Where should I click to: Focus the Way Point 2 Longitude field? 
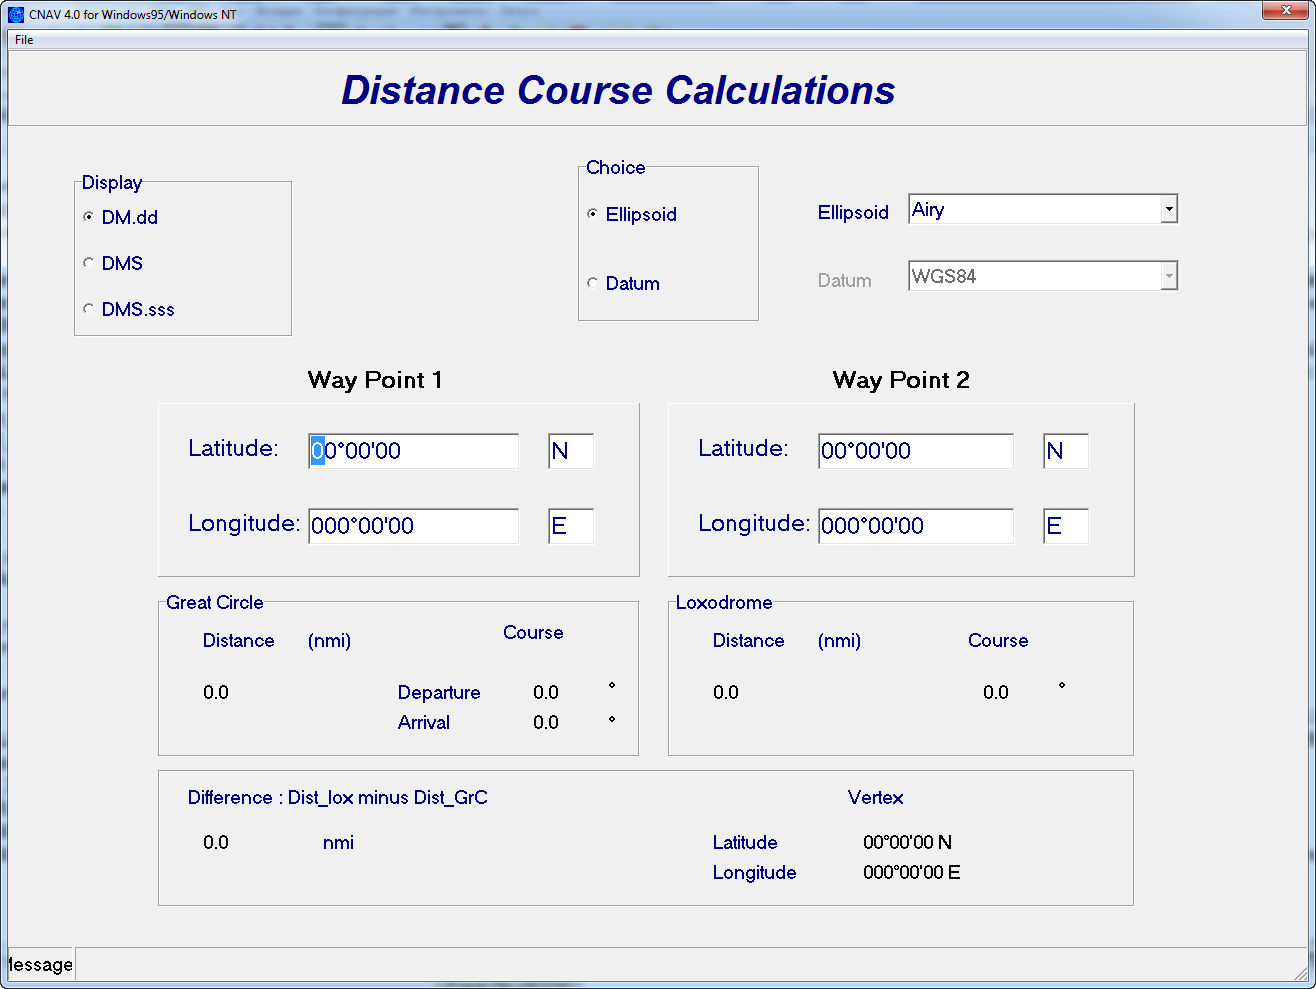point(915,526)
